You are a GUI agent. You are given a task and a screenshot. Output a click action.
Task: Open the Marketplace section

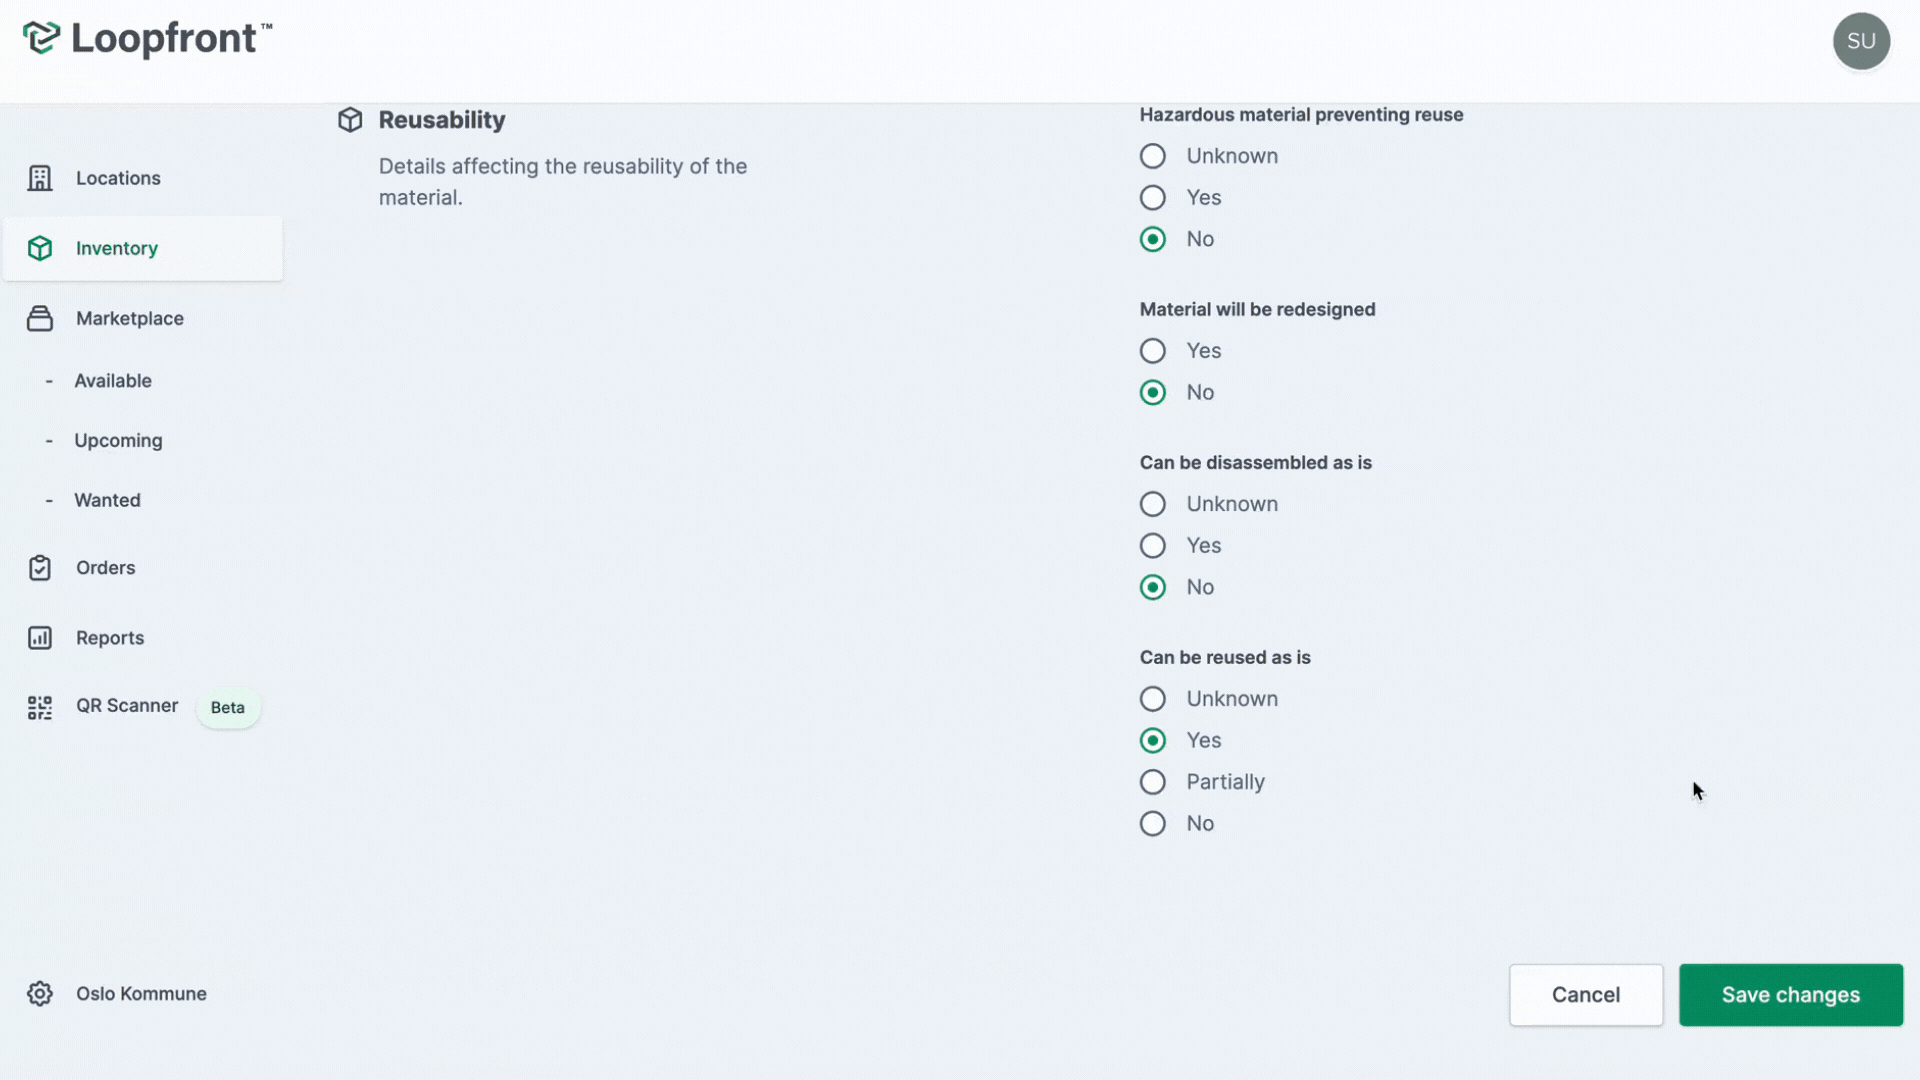(x=128, y=318)
